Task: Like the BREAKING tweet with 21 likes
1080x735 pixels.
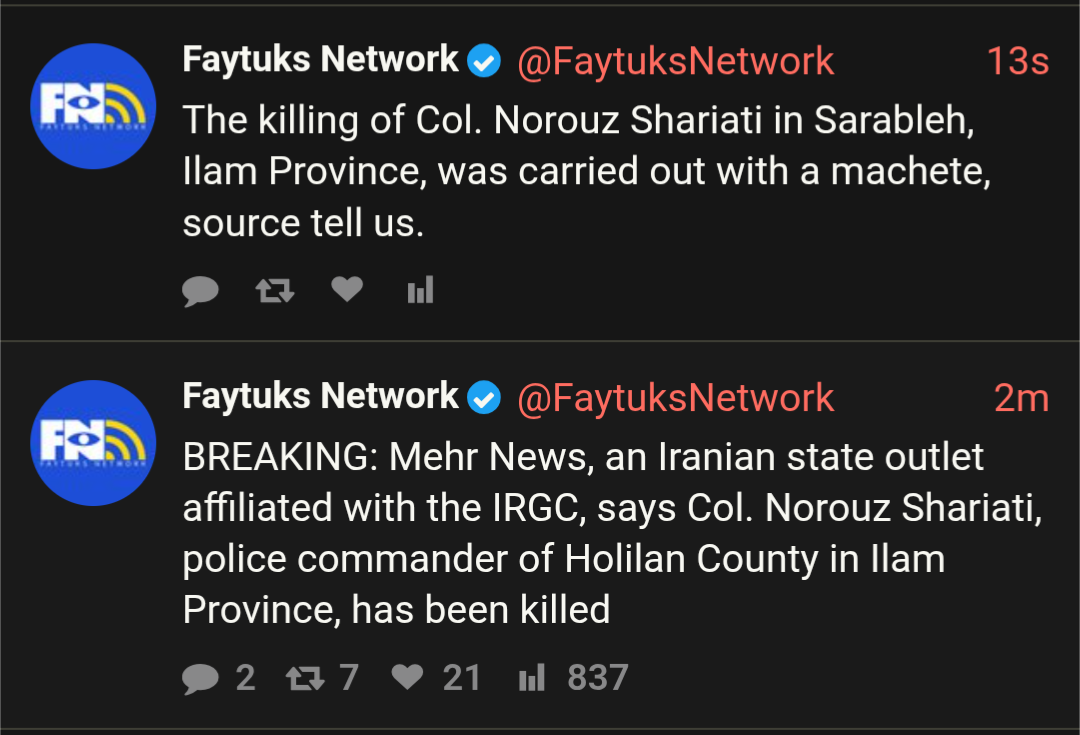Action: [407, 678]
